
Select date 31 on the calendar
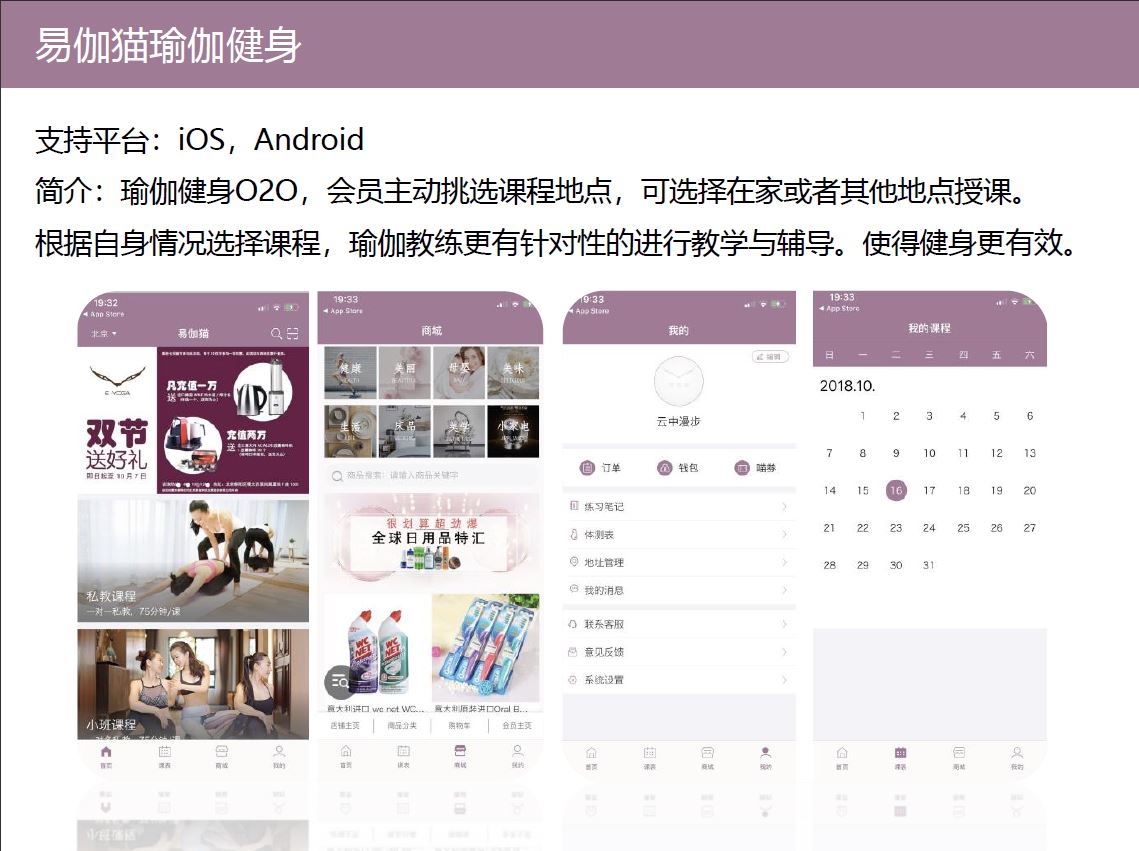point(928,565)
